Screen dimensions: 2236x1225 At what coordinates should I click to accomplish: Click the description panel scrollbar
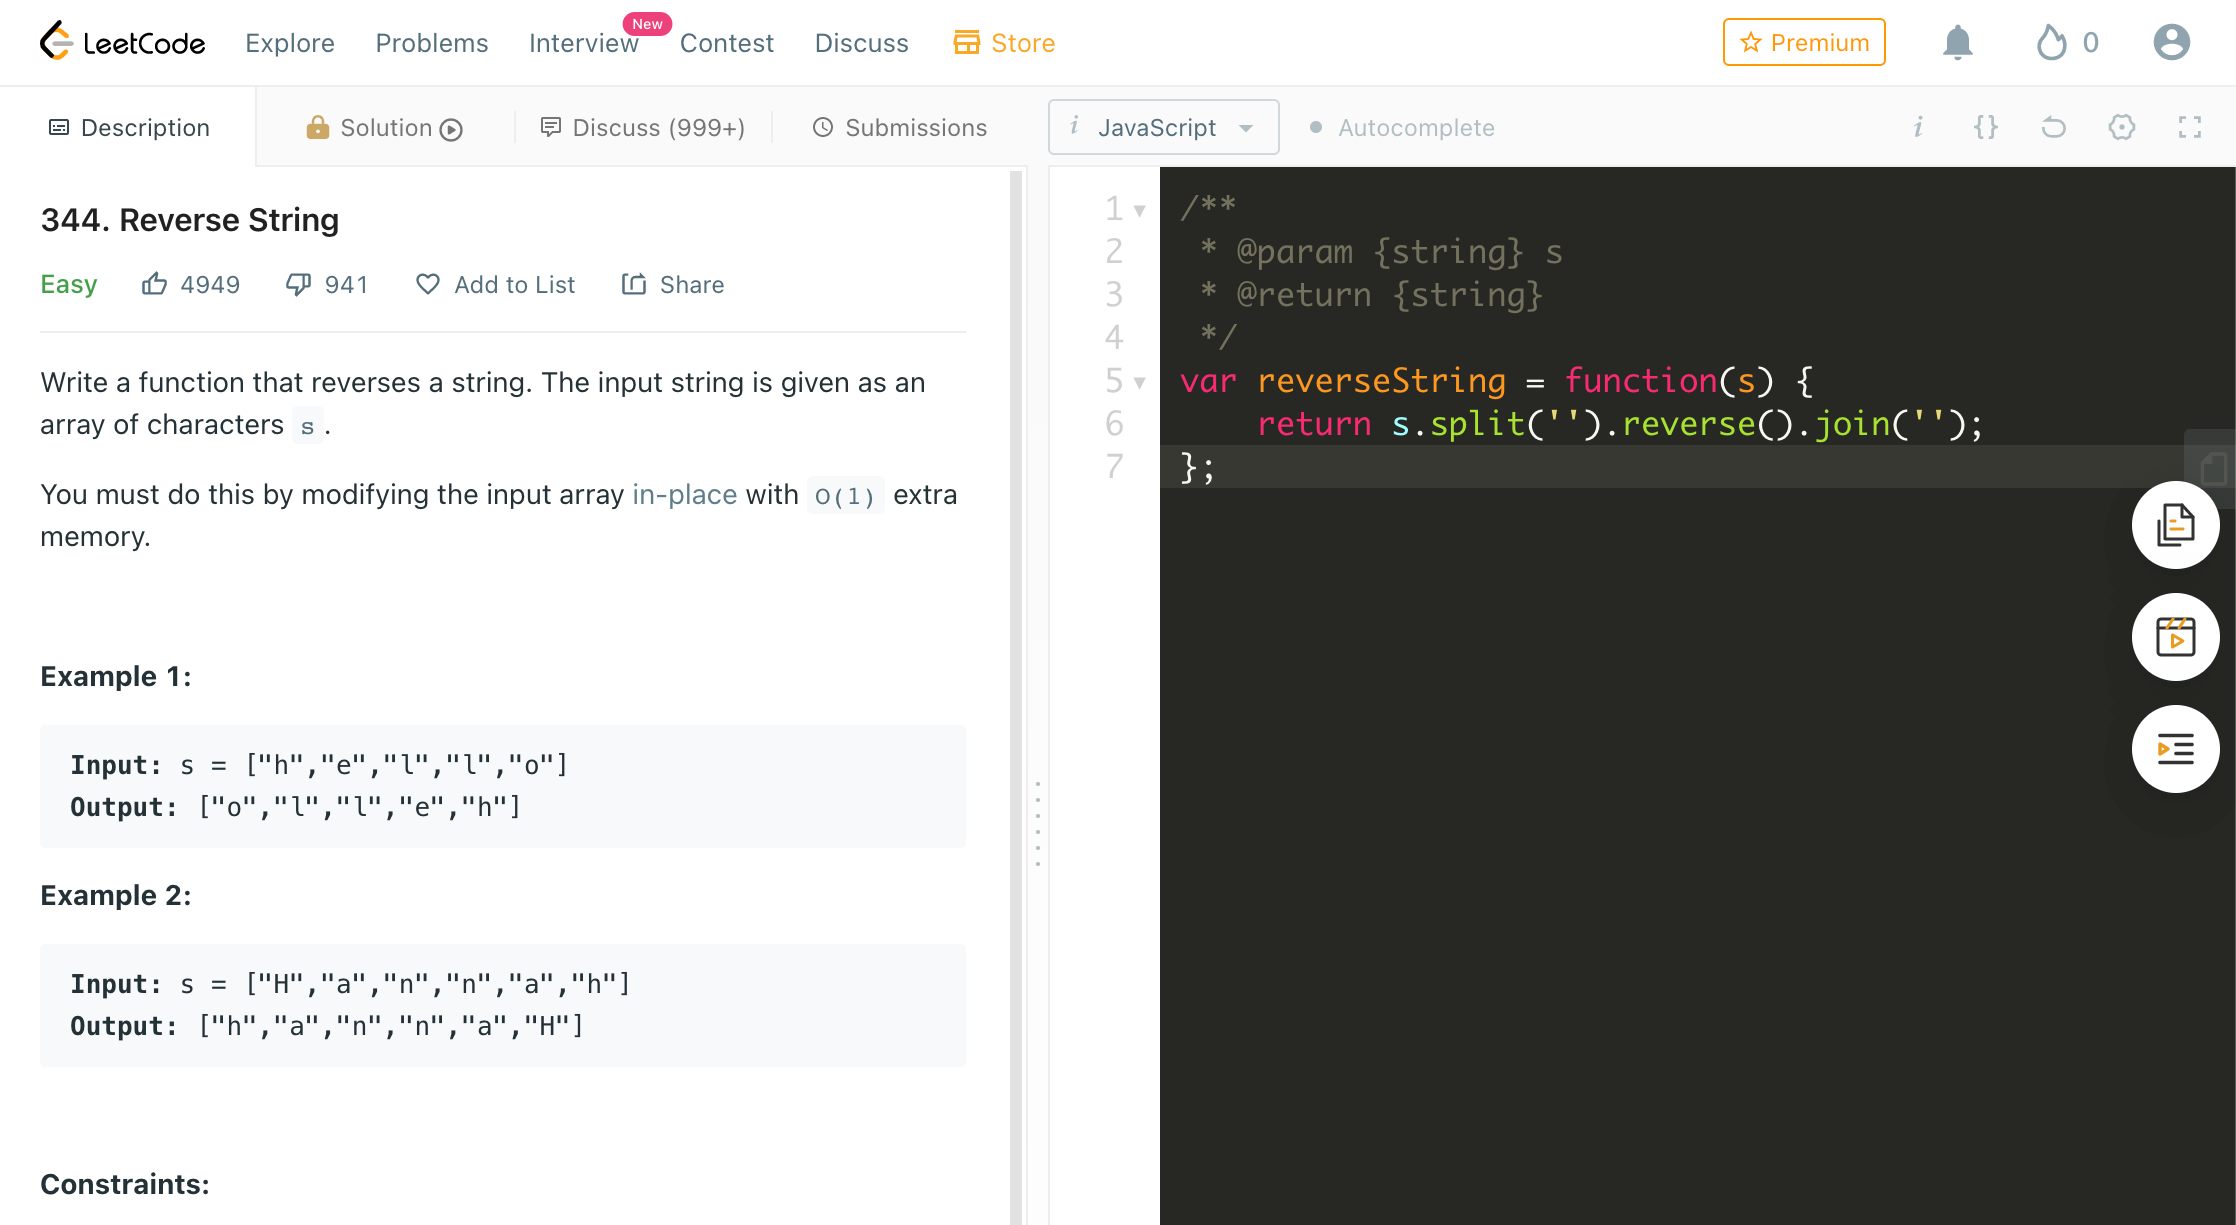tap(1016, 696)
